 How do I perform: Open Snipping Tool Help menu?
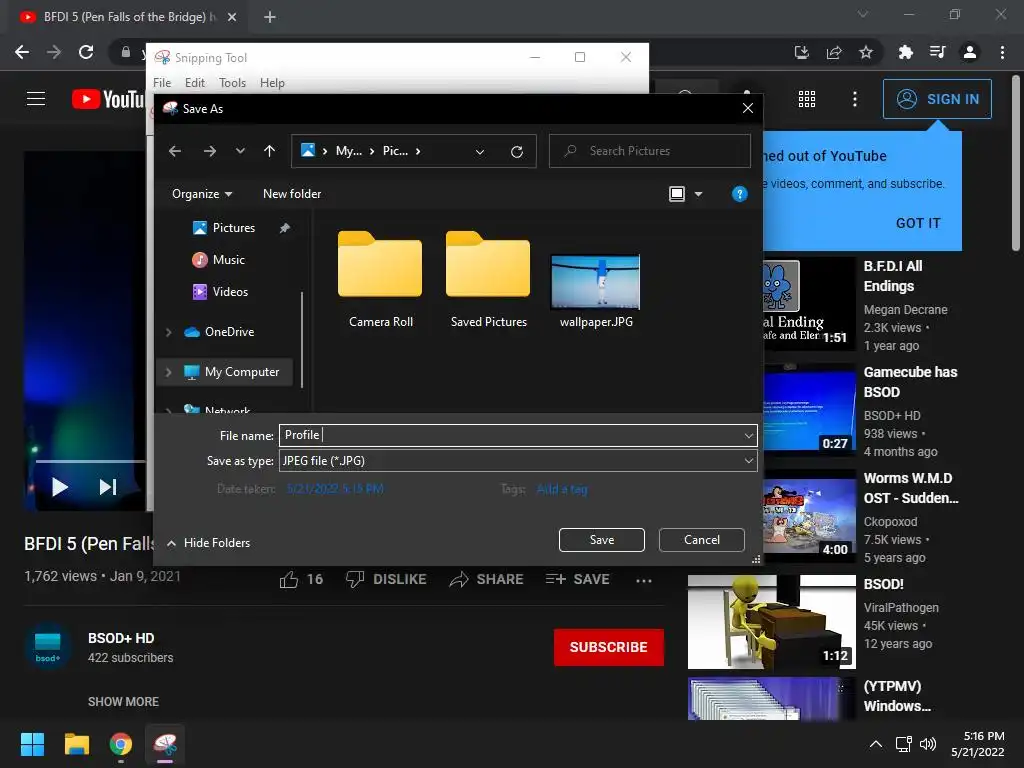[x=272, y=83]
